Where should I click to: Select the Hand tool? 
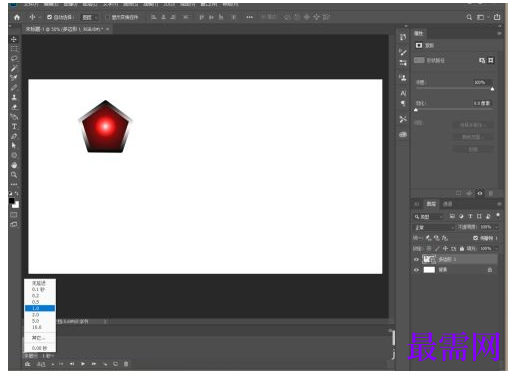coord(14,165)
